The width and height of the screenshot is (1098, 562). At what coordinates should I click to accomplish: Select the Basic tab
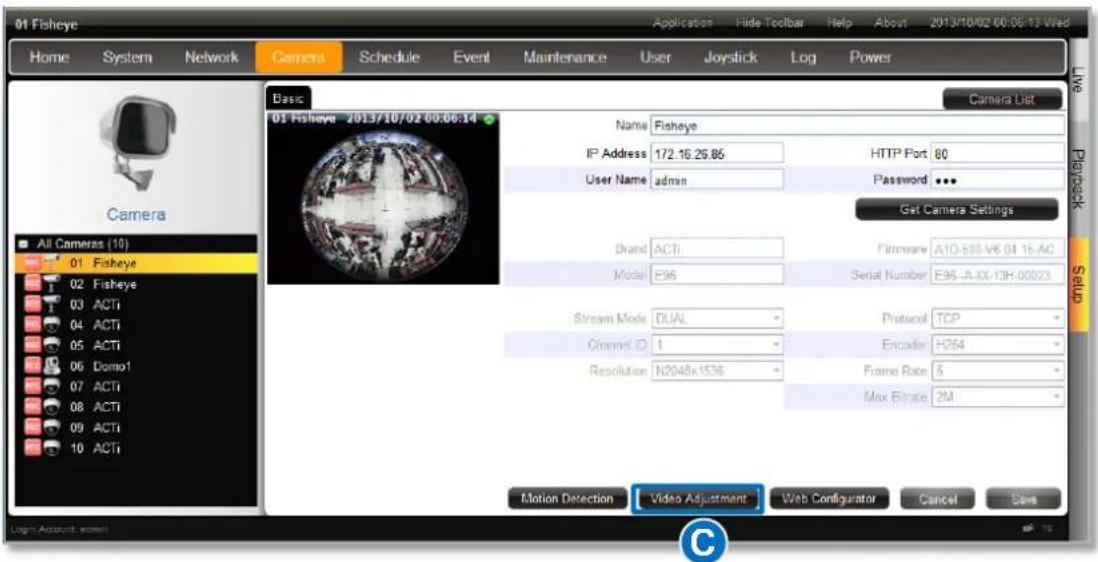[287, 99]
